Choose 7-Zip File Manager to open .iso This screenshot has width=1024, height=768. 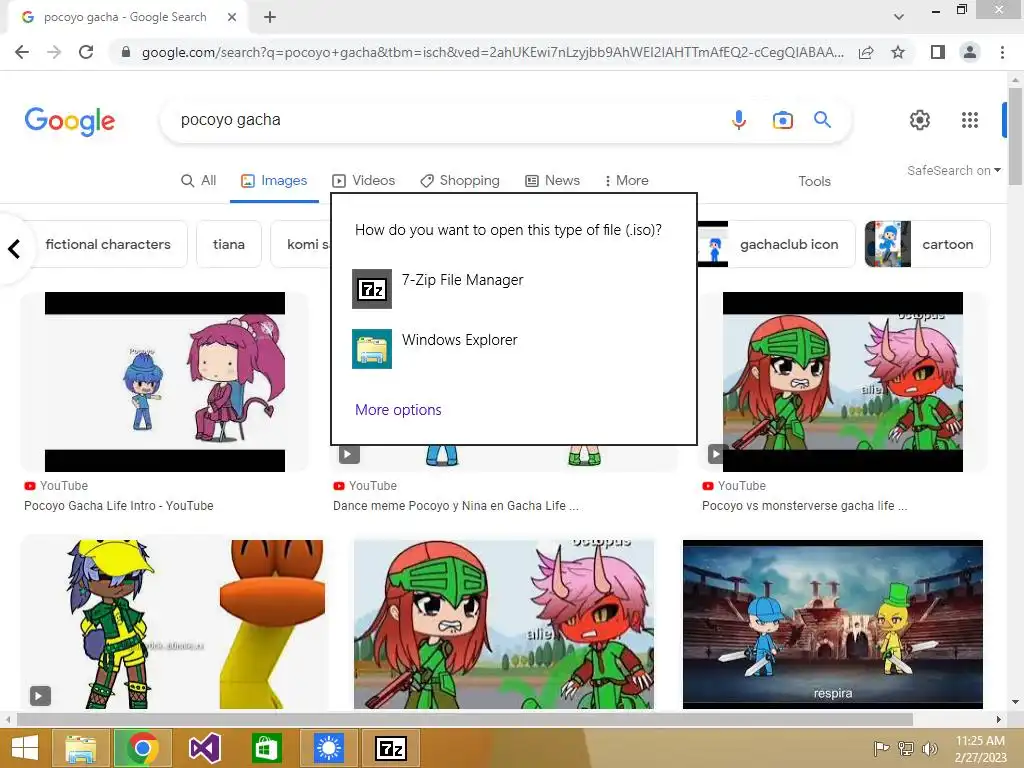point(514,289)
